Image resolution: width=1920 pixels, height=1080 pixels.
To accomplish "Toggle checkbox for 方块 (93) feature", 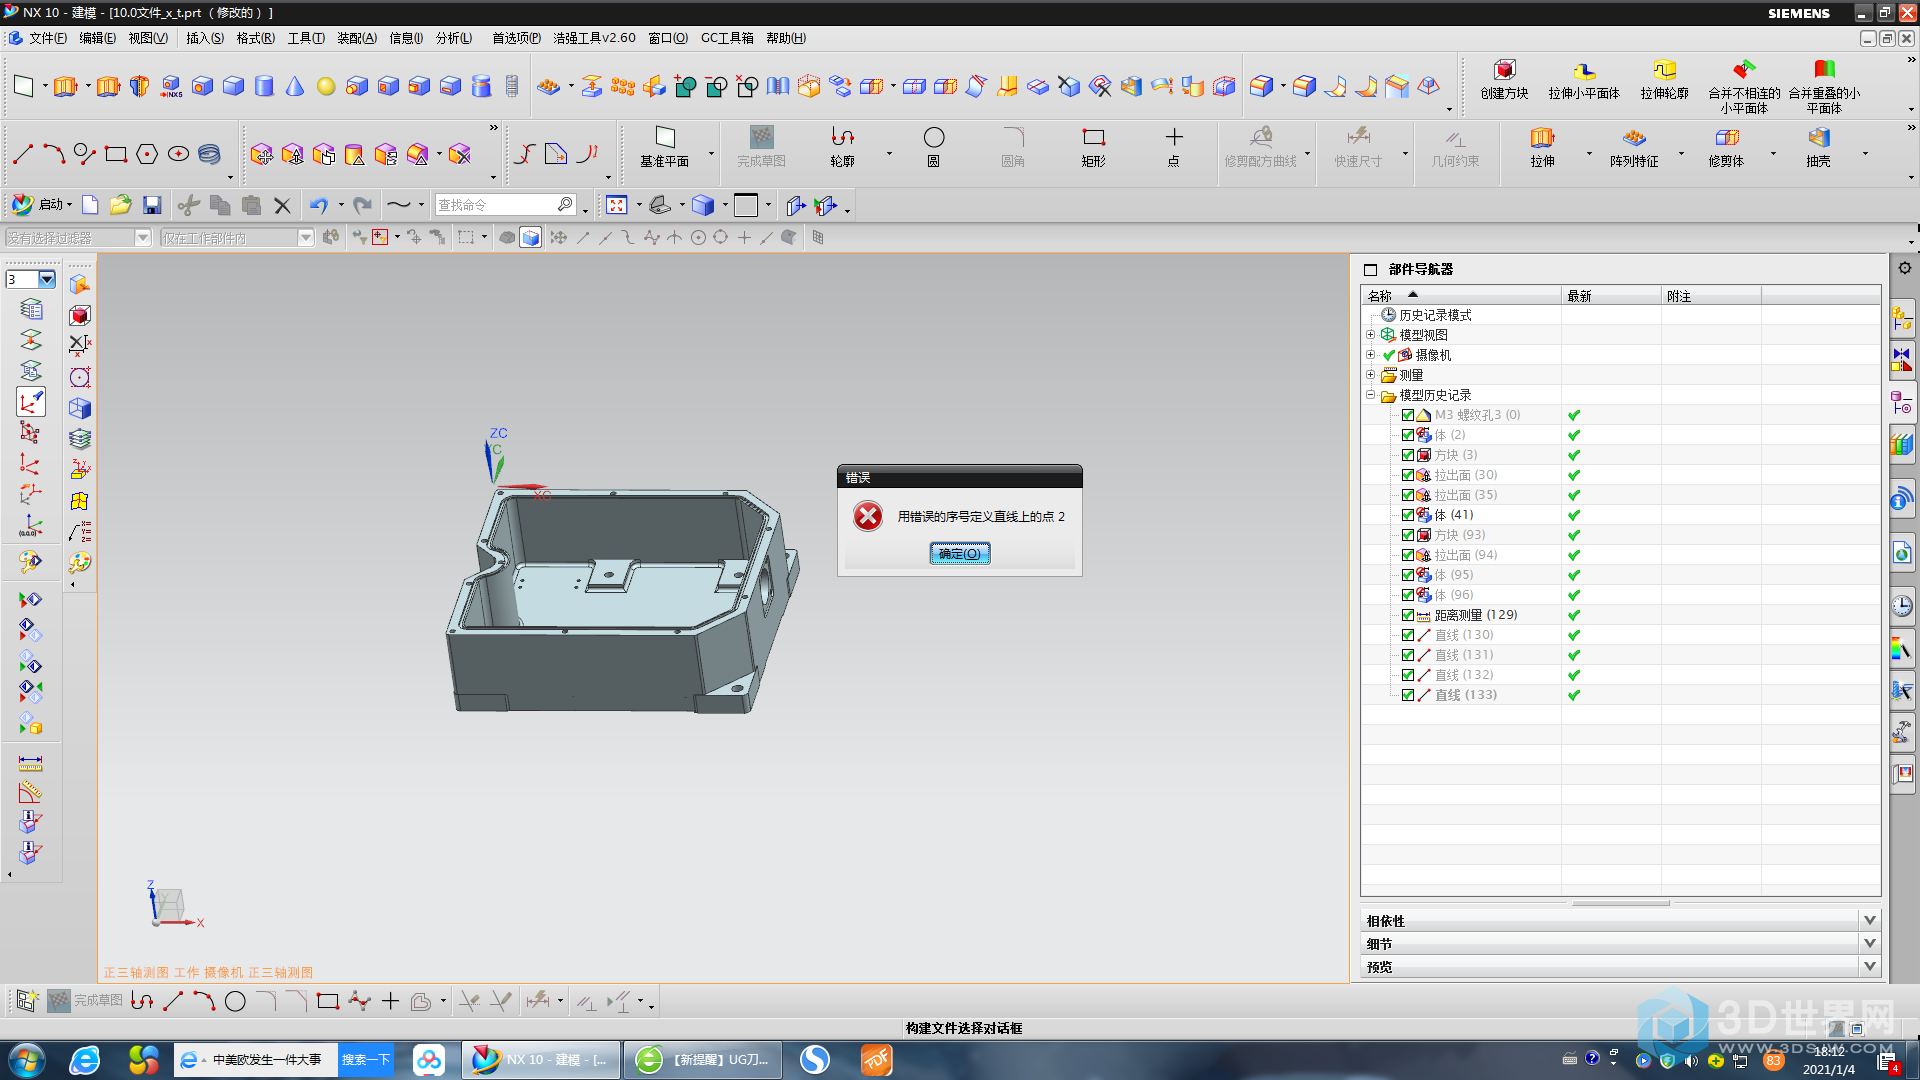I will click(1408, 535).
